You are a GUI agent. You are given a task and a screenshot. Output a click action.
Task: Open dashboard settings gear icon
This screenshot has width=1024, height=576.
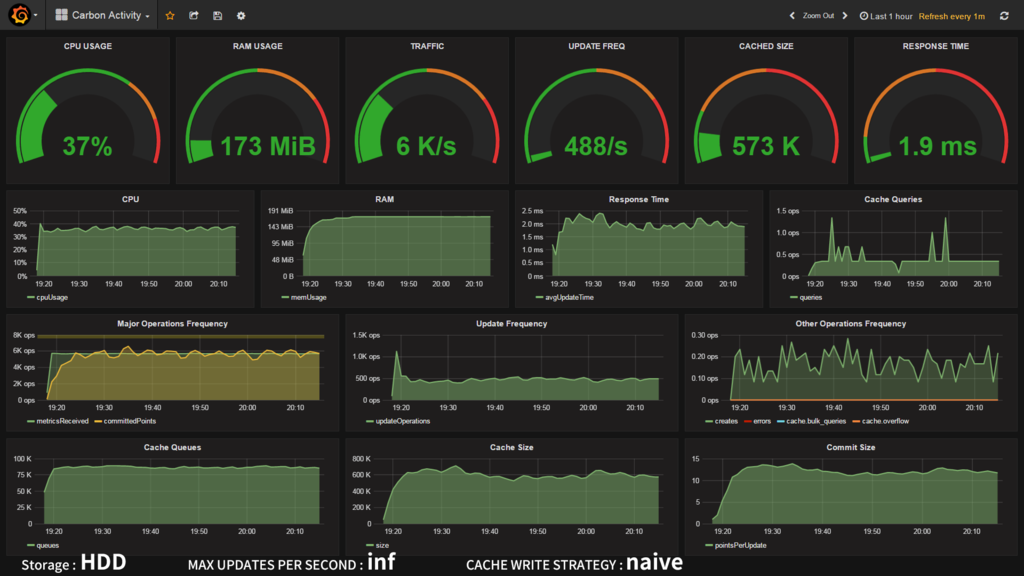241,16
